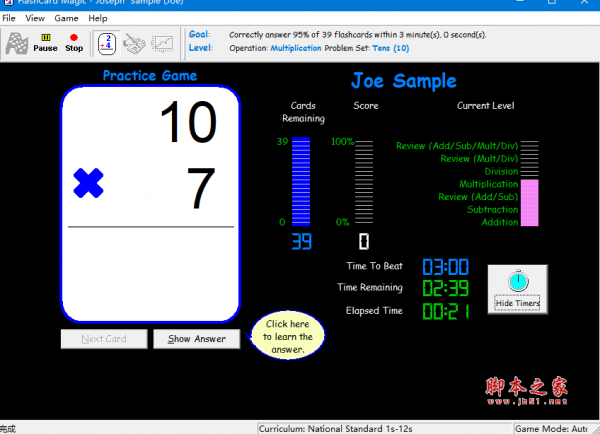The width and height of the screenshot is (600, 434).
Task: Click the score counter showing 0
Action: (364, 241)
